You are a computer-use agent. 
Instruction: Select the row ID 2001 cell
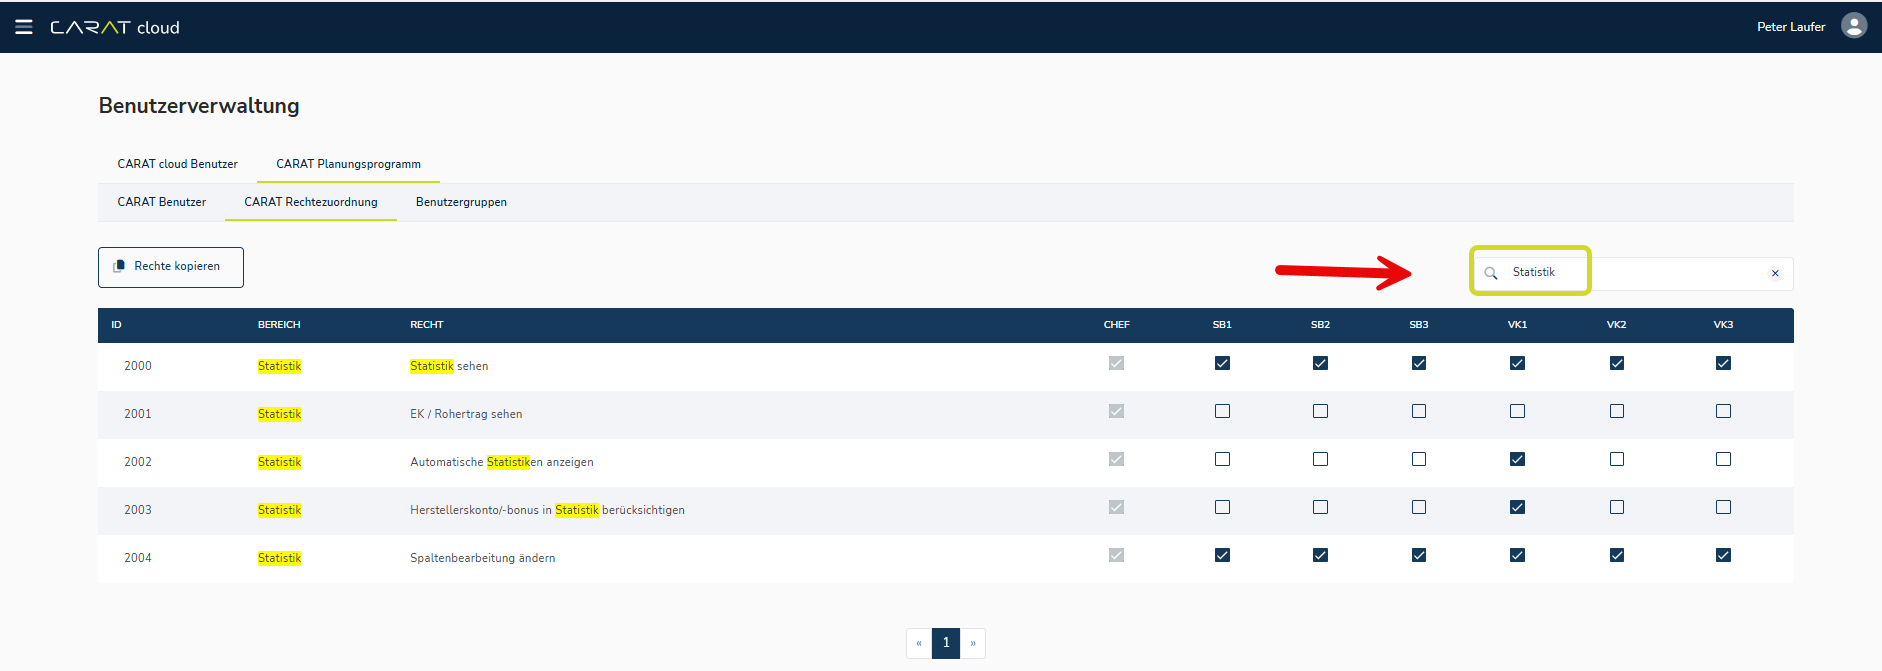click(x=138, y=414)
